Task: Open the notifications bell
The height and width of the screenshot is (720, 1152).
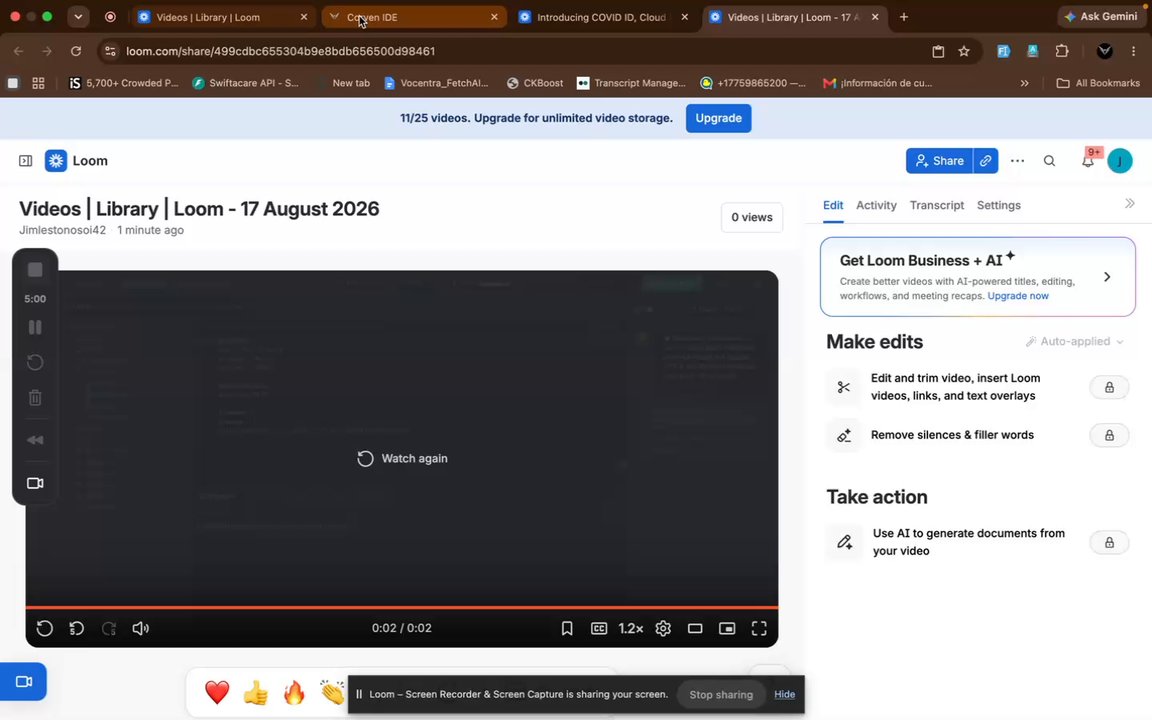Action: pos(1087,161)
